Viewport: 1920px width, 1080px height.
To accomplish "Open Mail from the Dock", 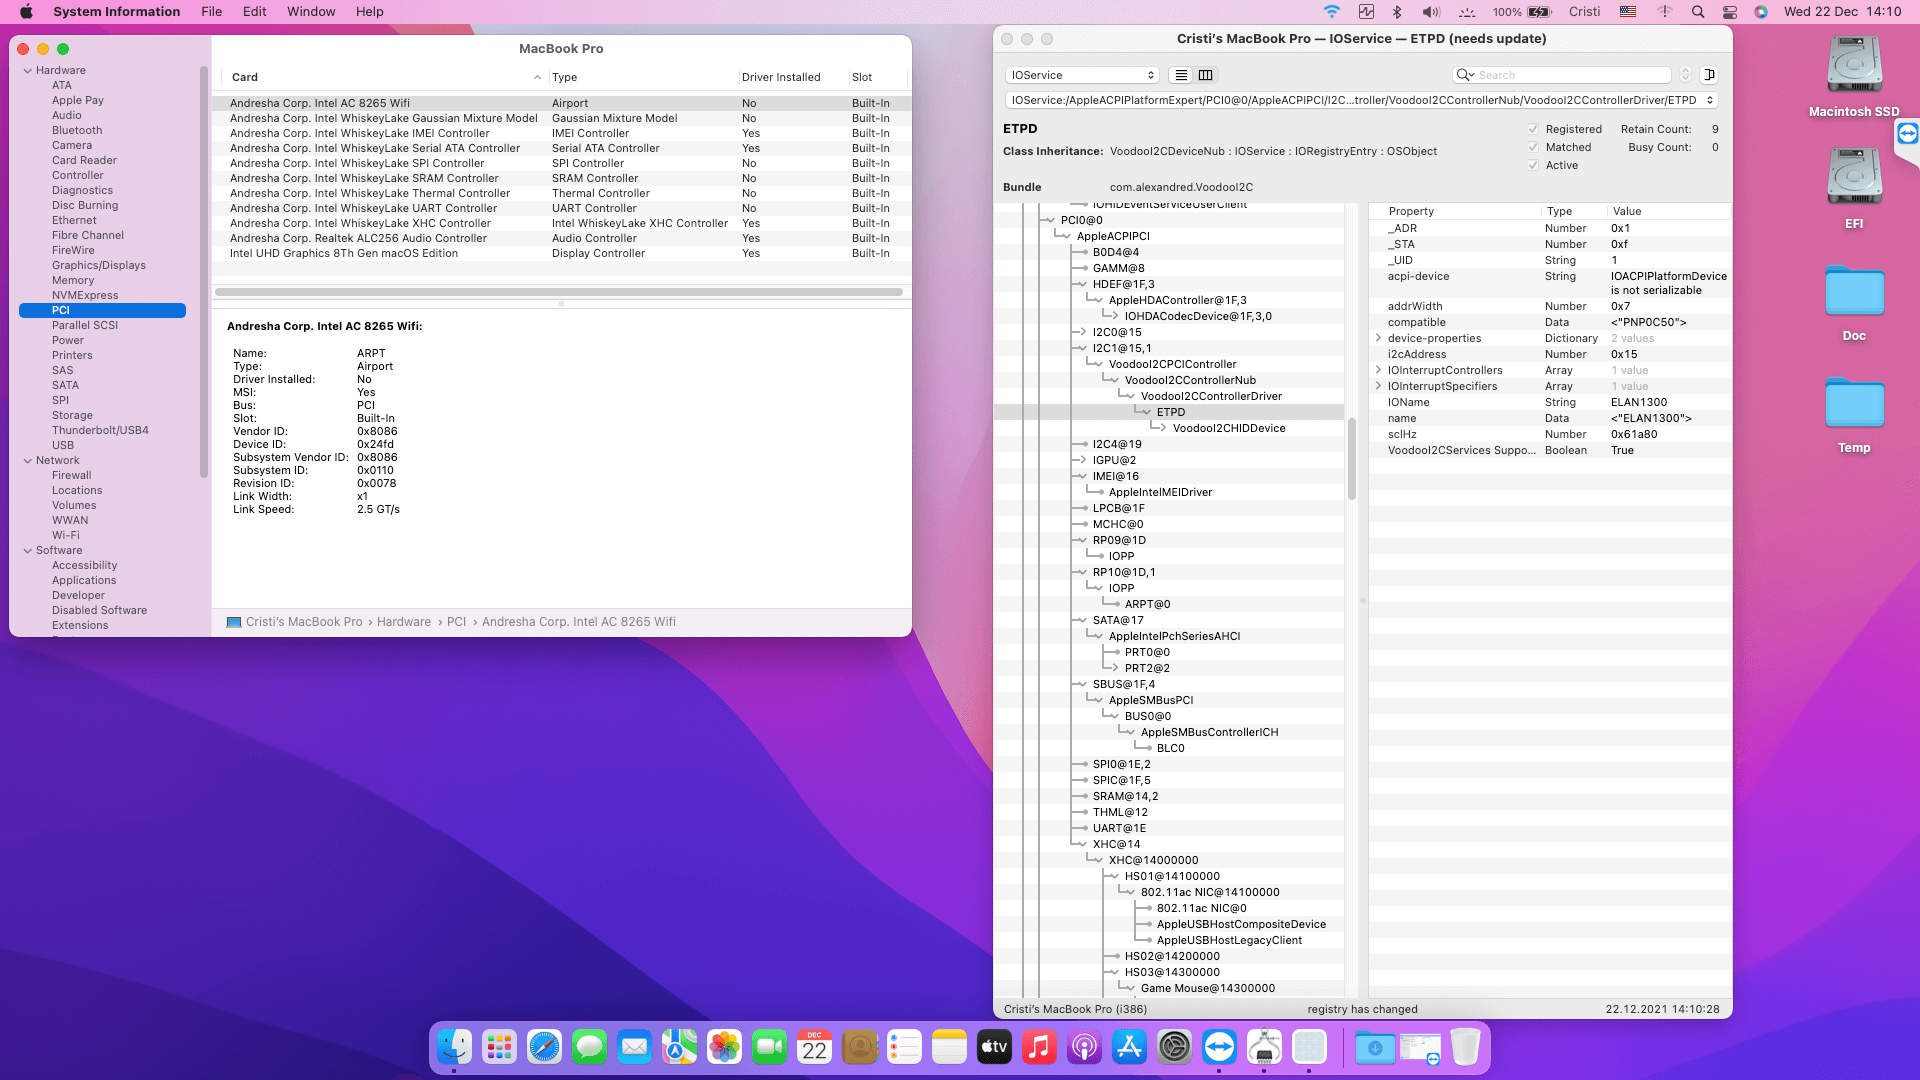I will pos(634,1047).
